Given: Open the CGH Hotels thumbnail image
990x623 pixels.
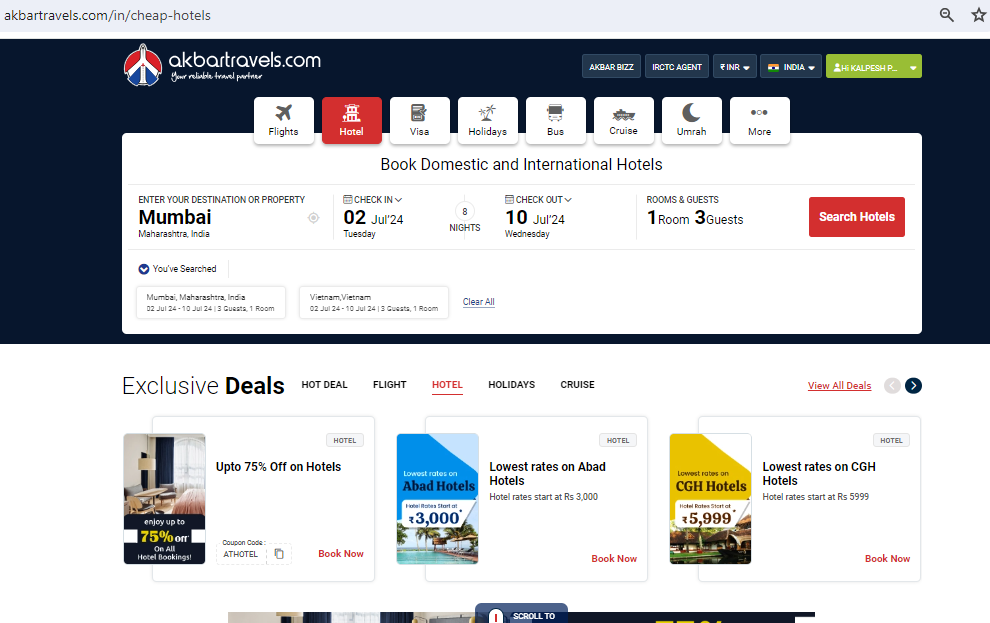Looking at the screenshot, I should click(x=710, y=499).
